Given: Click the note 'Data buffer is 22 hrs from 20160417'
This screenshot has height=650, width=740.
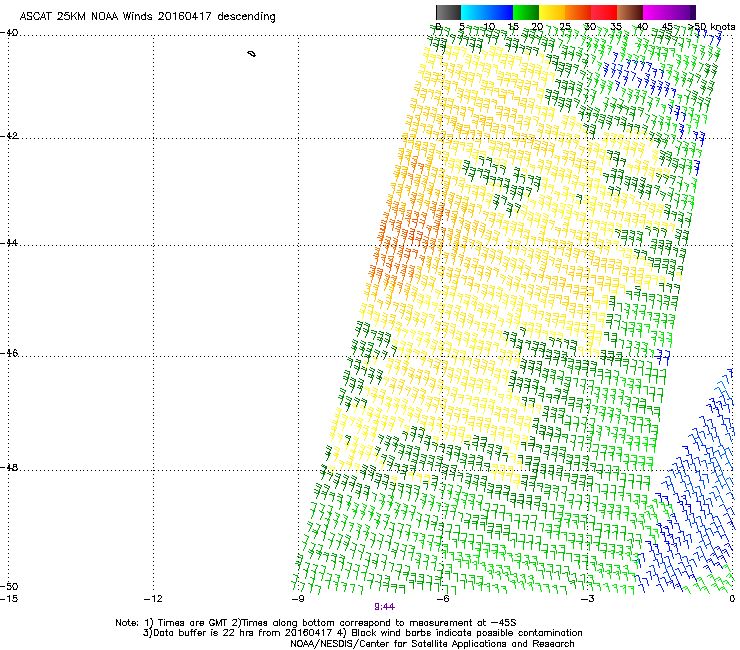Looking at the screenshot, I should pos(242,633).
